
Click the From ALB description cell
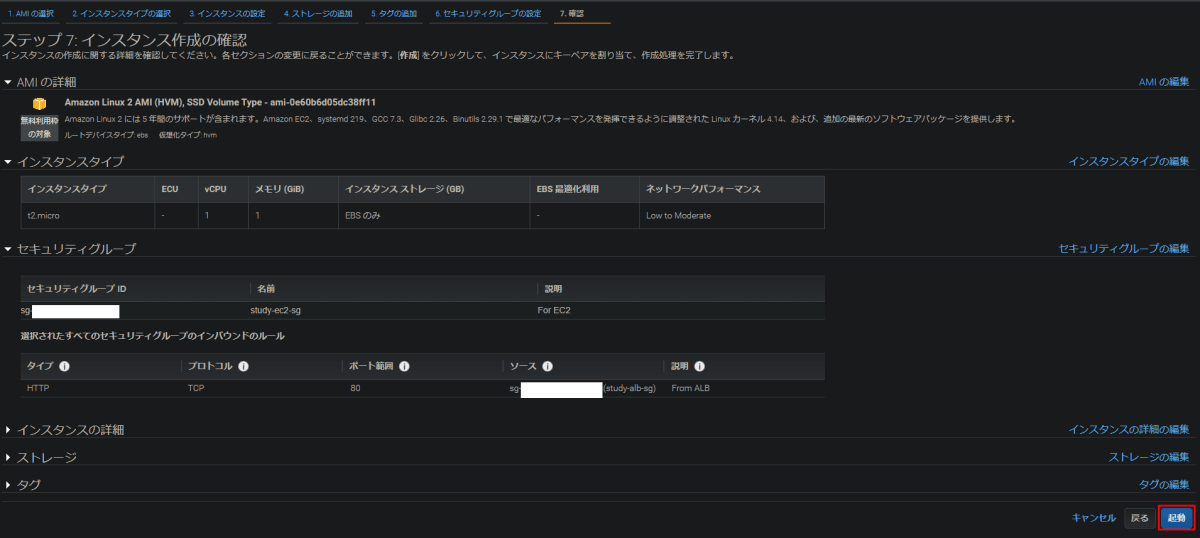(x=692, y=387)
